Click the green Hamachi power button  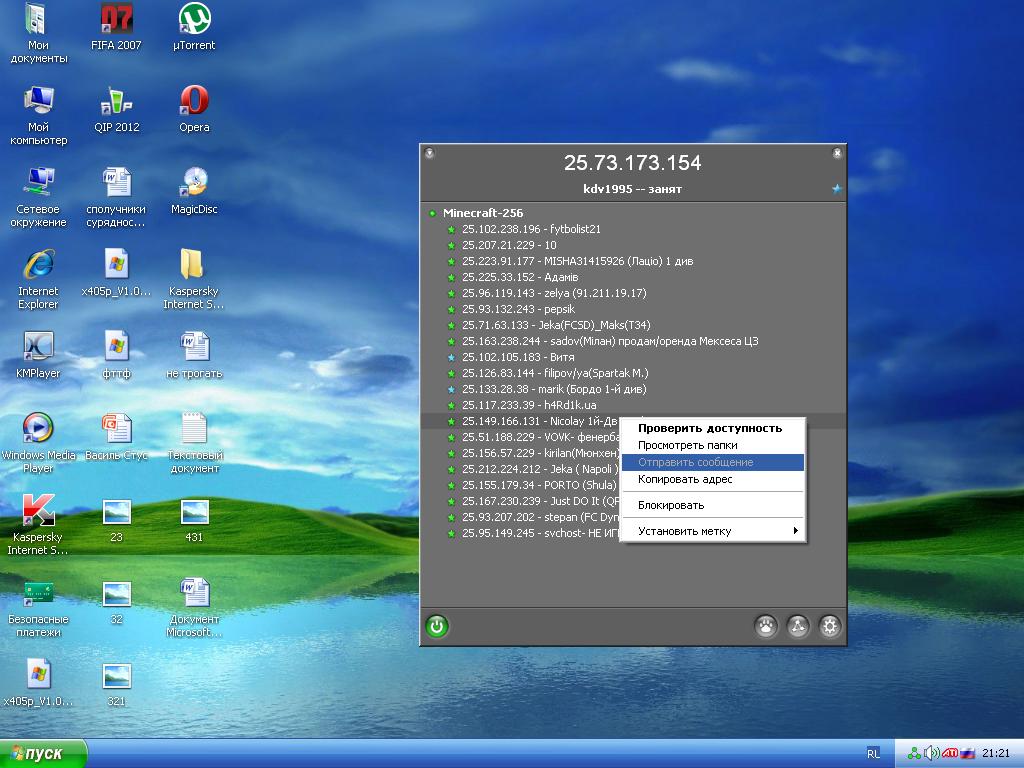436,627
